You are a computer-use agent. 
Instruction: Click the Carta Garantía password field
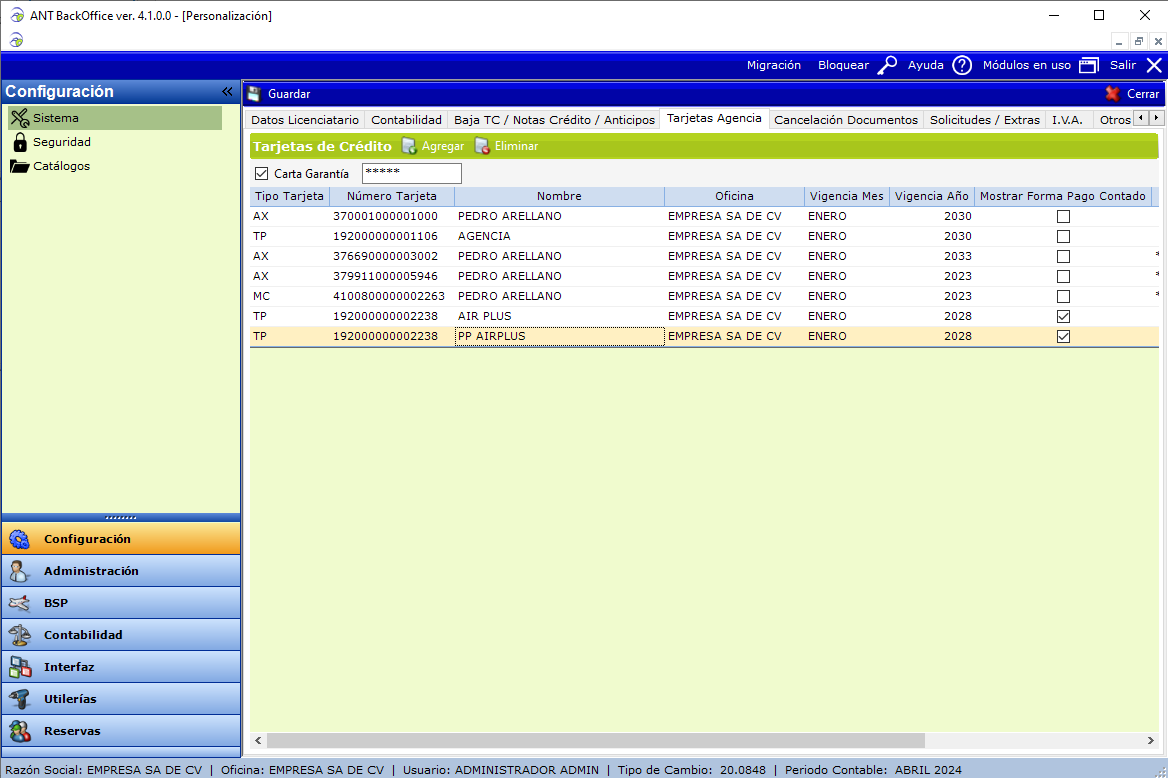click(x=411, y=174)
